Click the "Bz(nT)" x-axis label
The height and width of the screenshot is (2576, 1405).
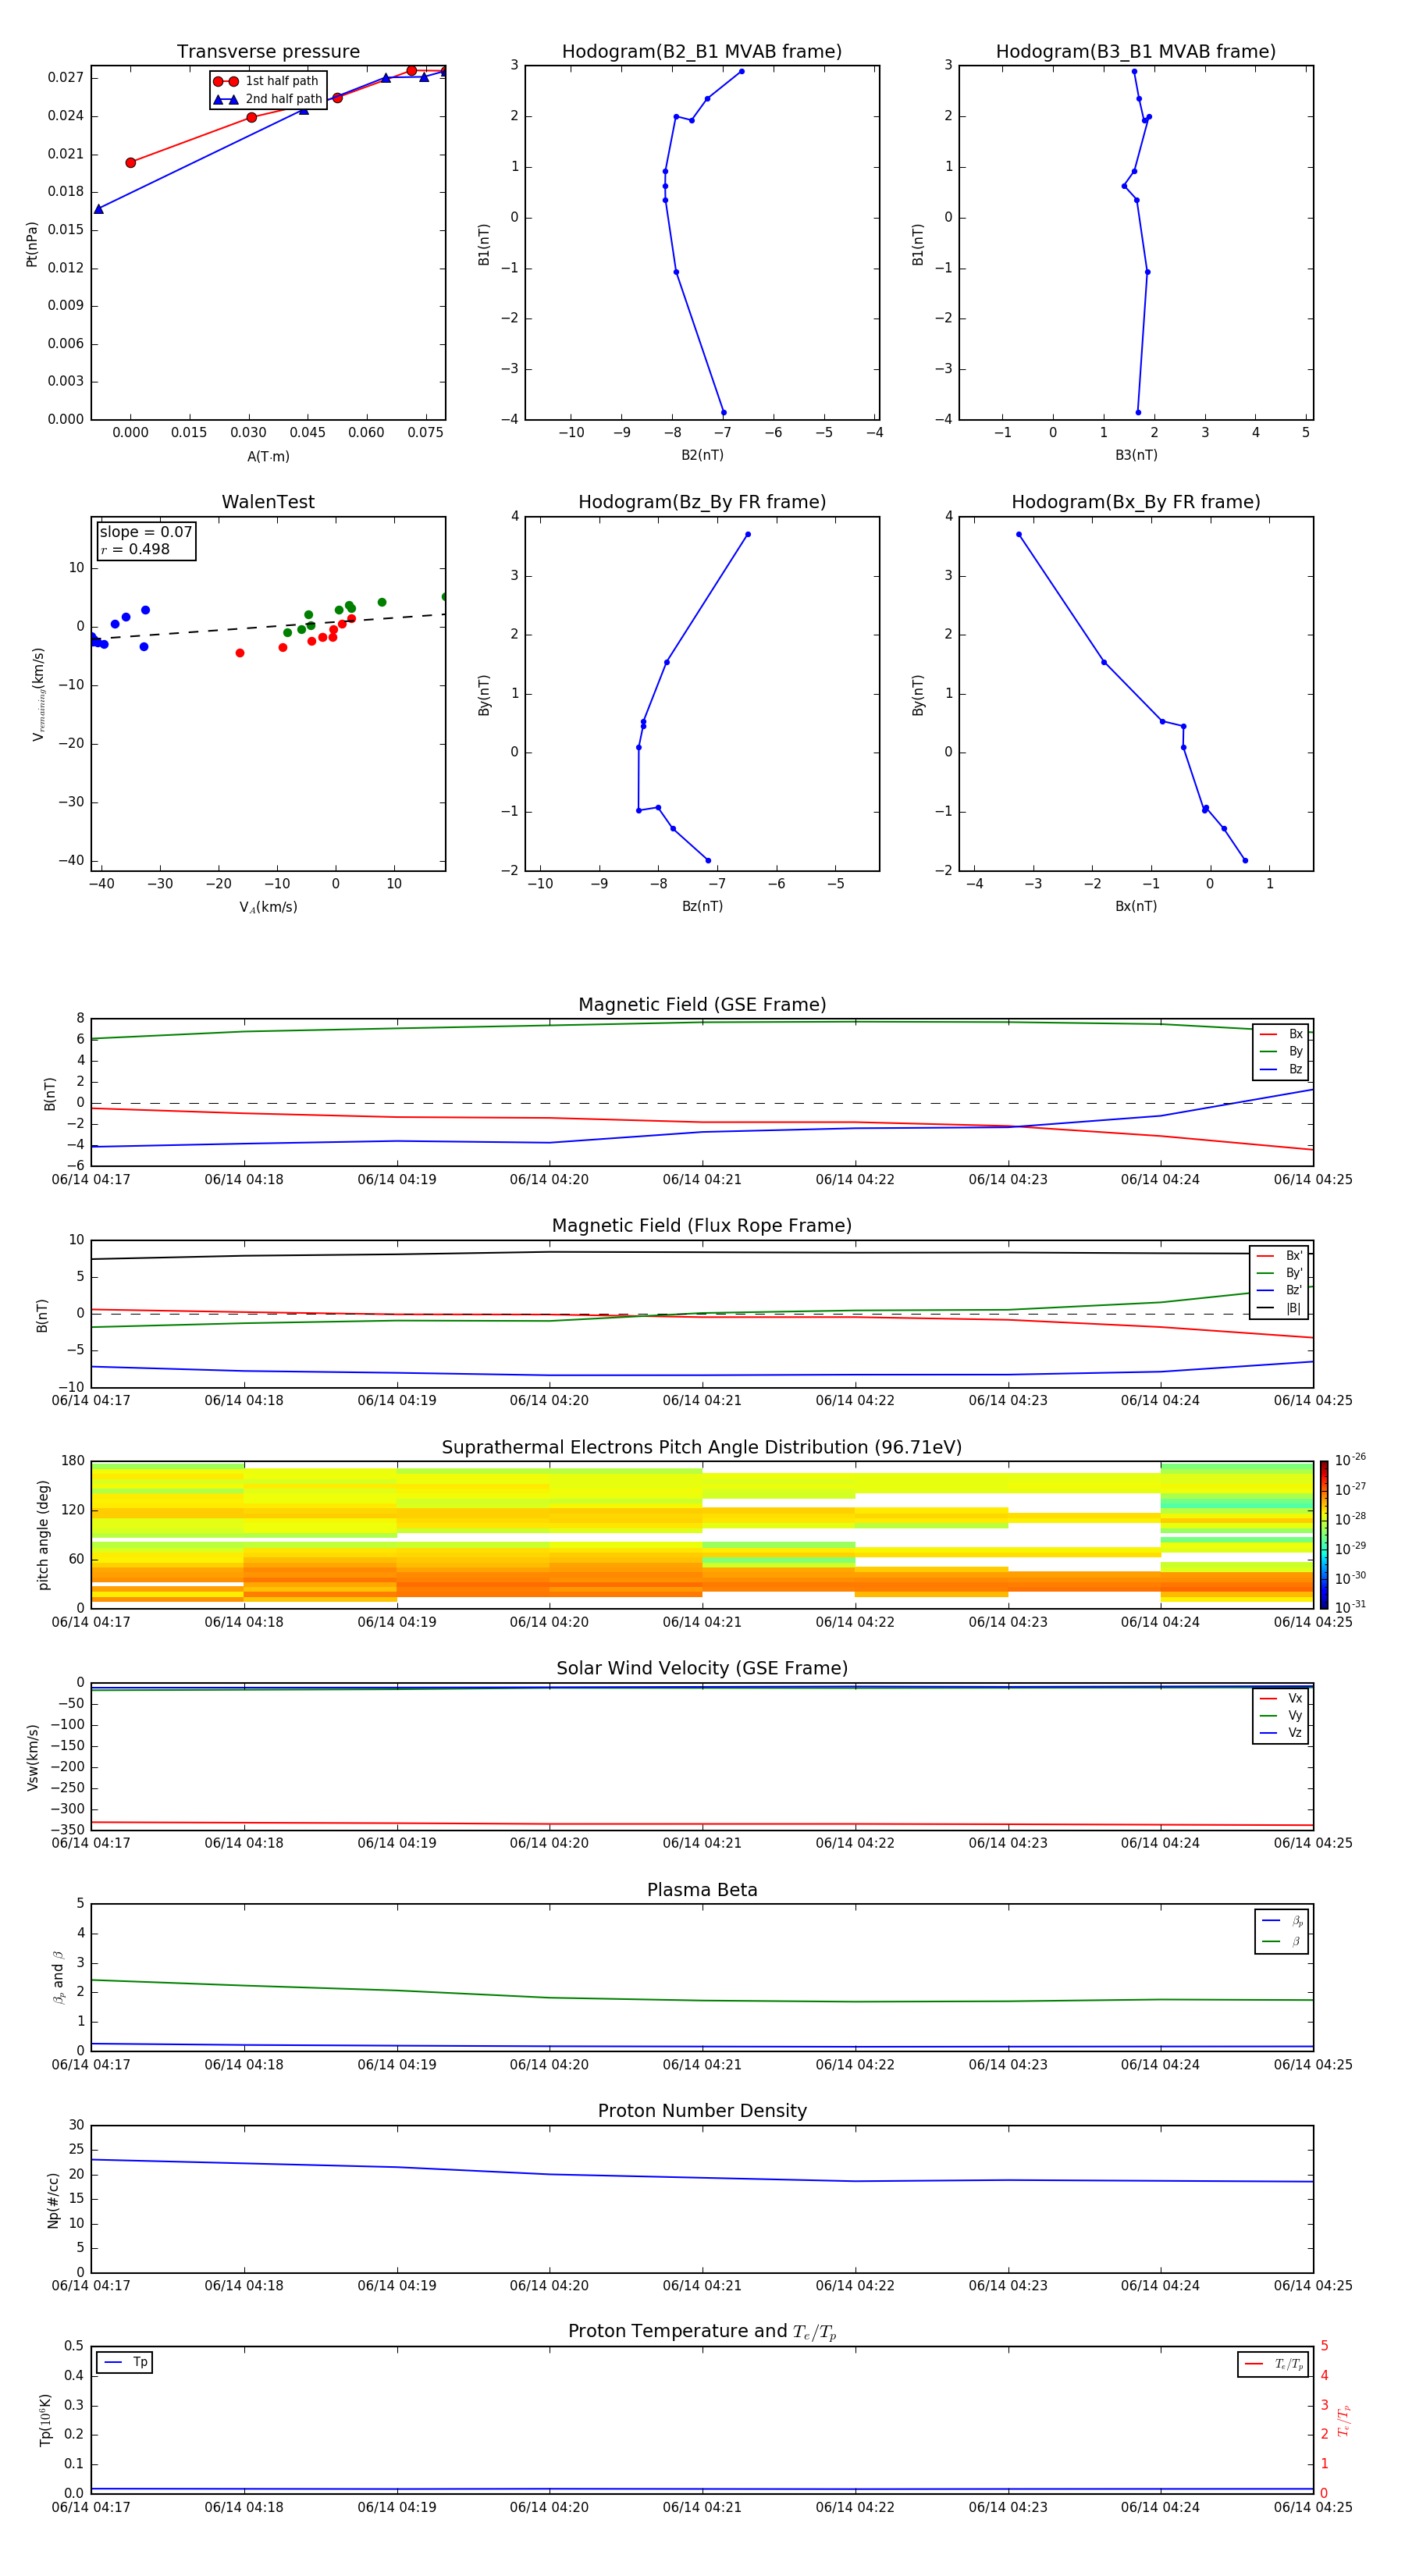pyautogui.click(x=702, y=906)
